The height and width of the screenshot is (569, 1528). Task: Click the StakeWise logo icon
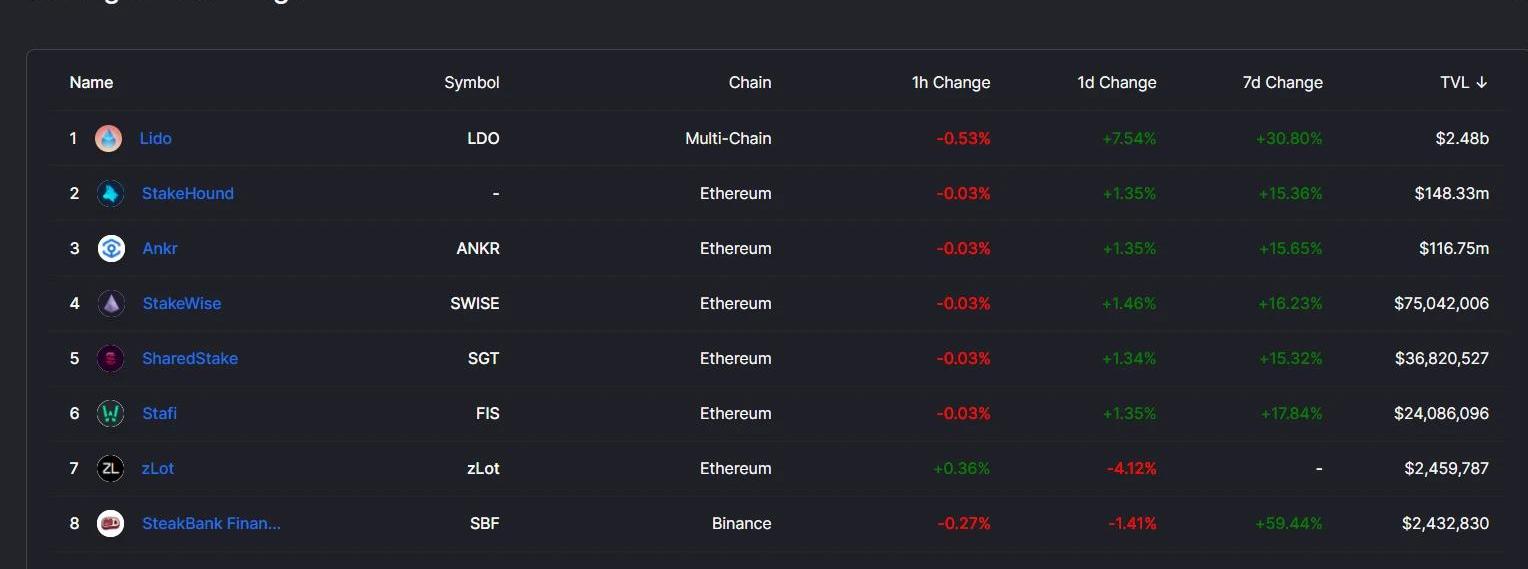(x=111, y=303)
